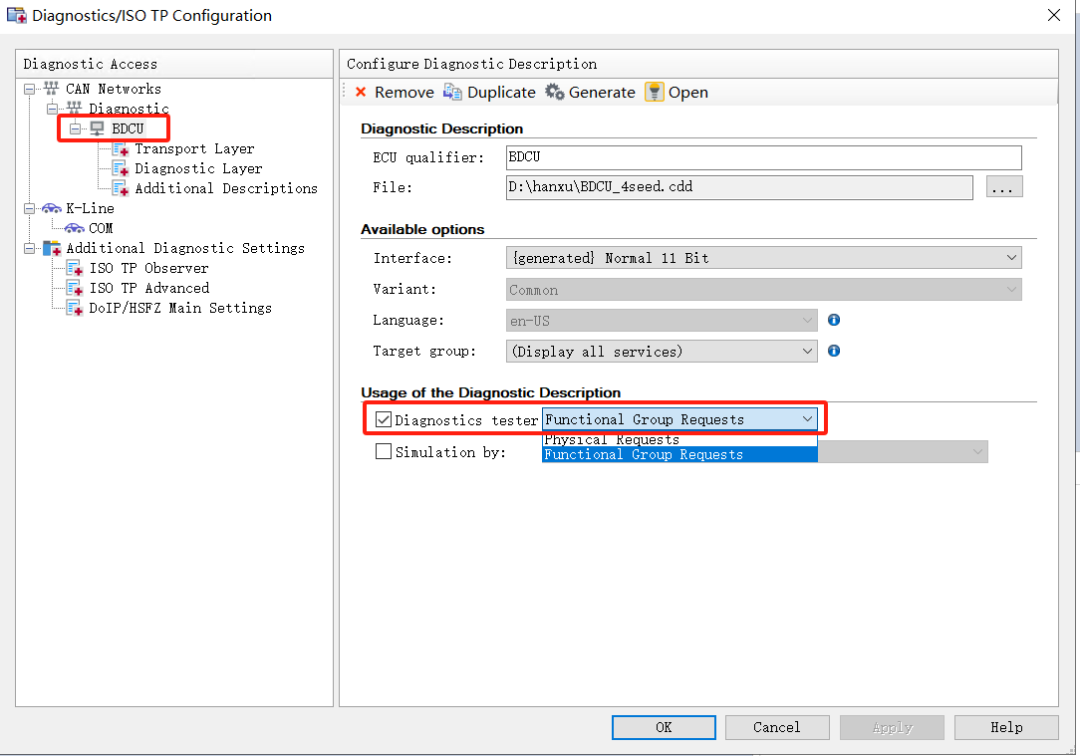Click the ECU qualifier text field
Screen dimensions: 1080x756
tap(763, 157)
